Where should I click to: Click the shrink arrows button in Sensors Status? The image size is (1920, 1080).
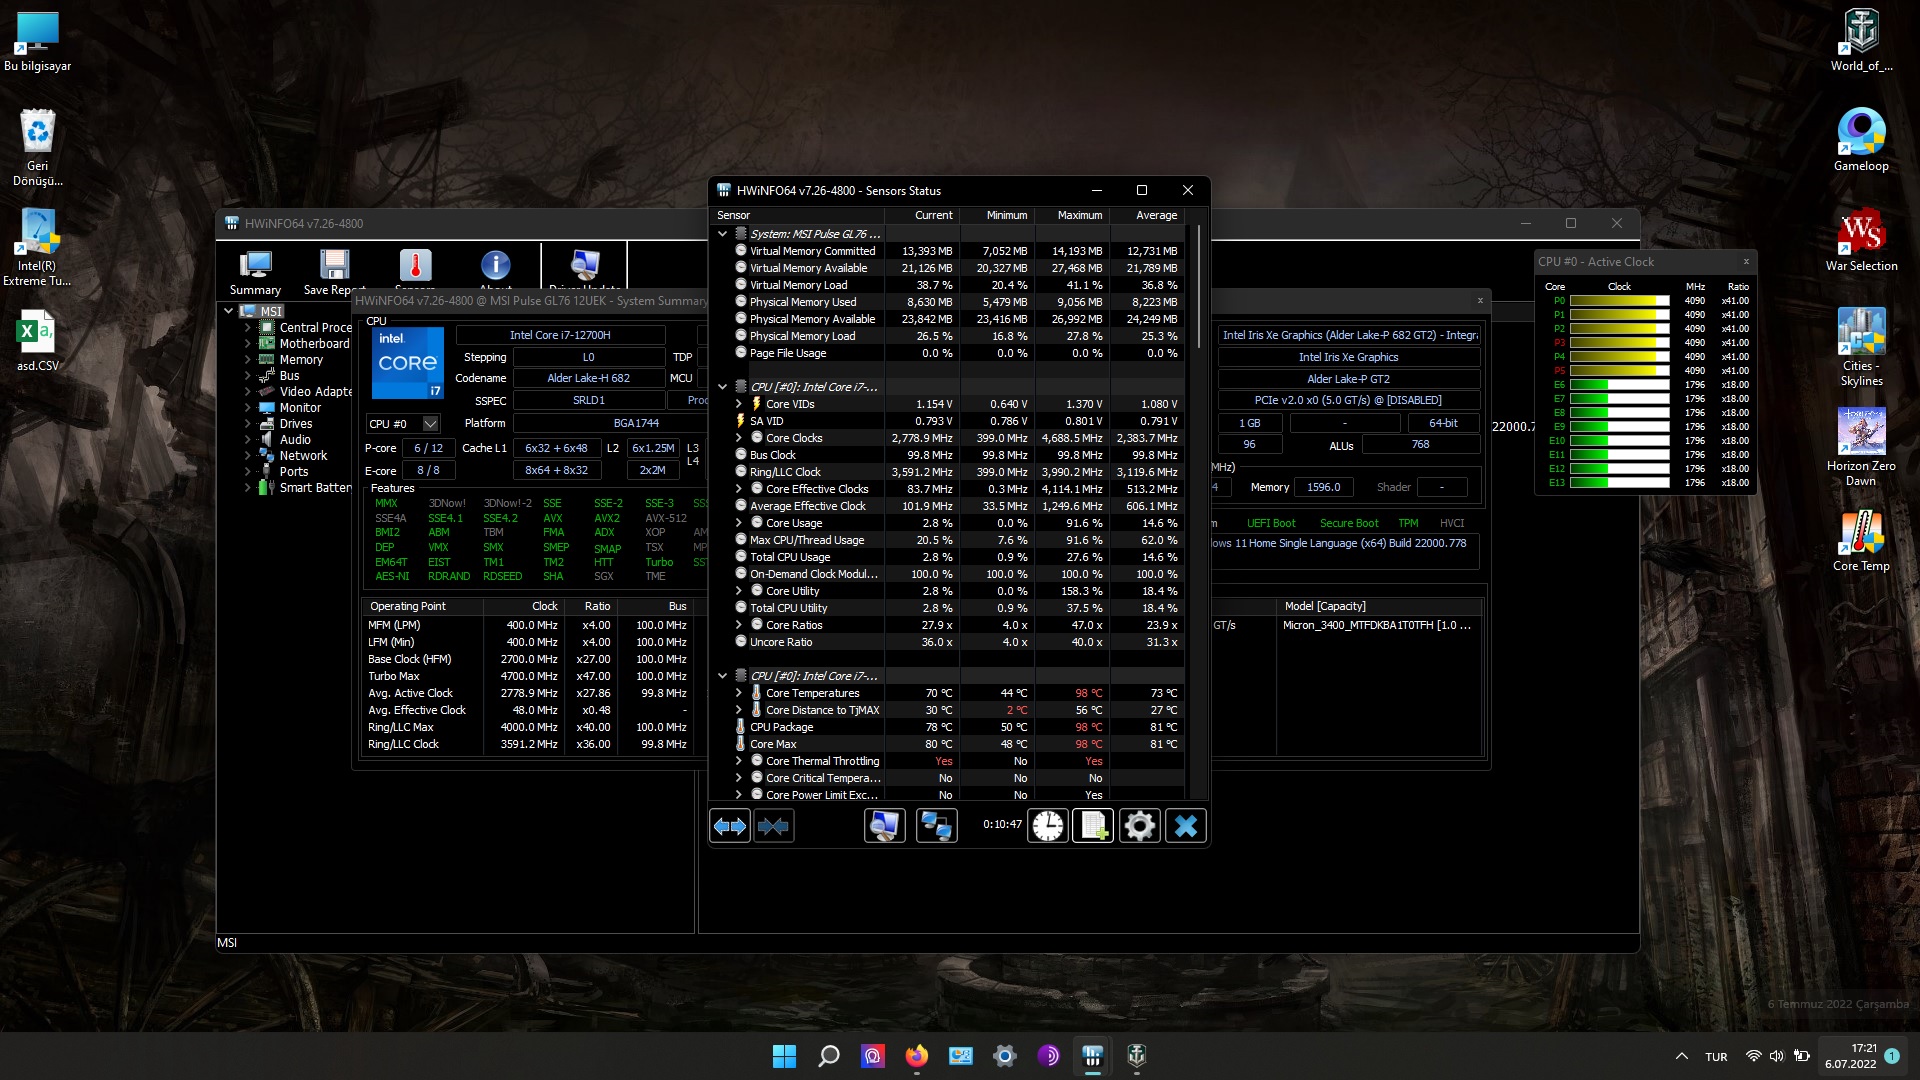[x=774, y=826]
